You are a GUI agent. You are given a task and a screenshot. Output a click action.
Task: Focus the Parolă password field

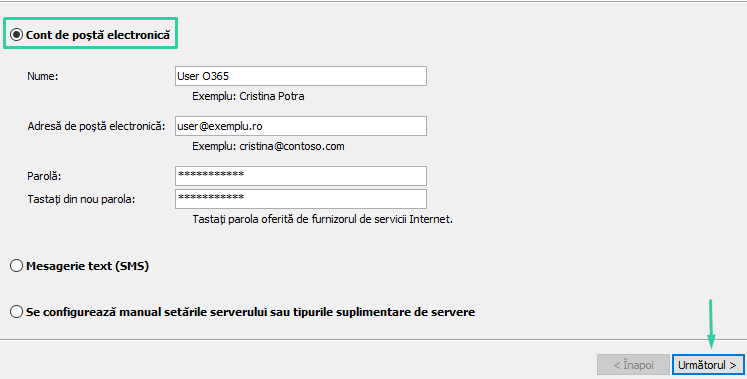pyautogui.click(x=301, y=176)
